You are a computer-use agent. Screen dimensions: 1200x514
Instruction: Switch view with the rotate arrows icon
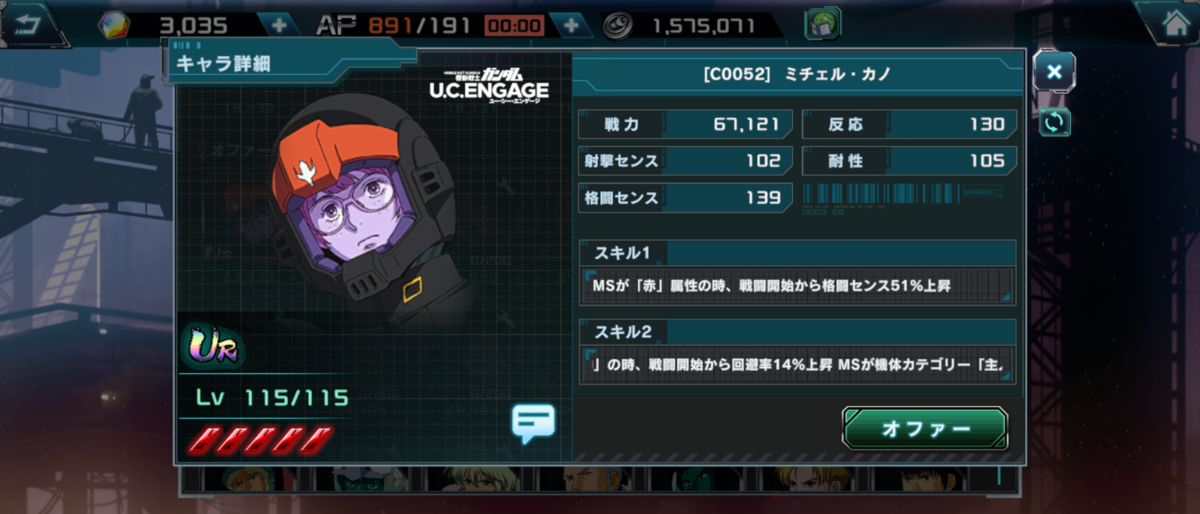(1054, 121)
